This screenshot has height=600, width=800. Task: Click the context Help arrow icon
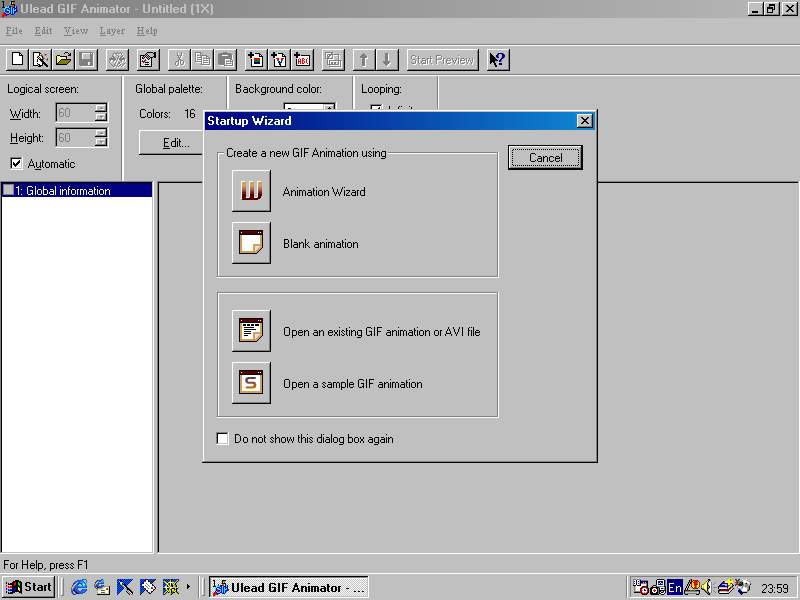pyautogui.click(x=497, y=60)
